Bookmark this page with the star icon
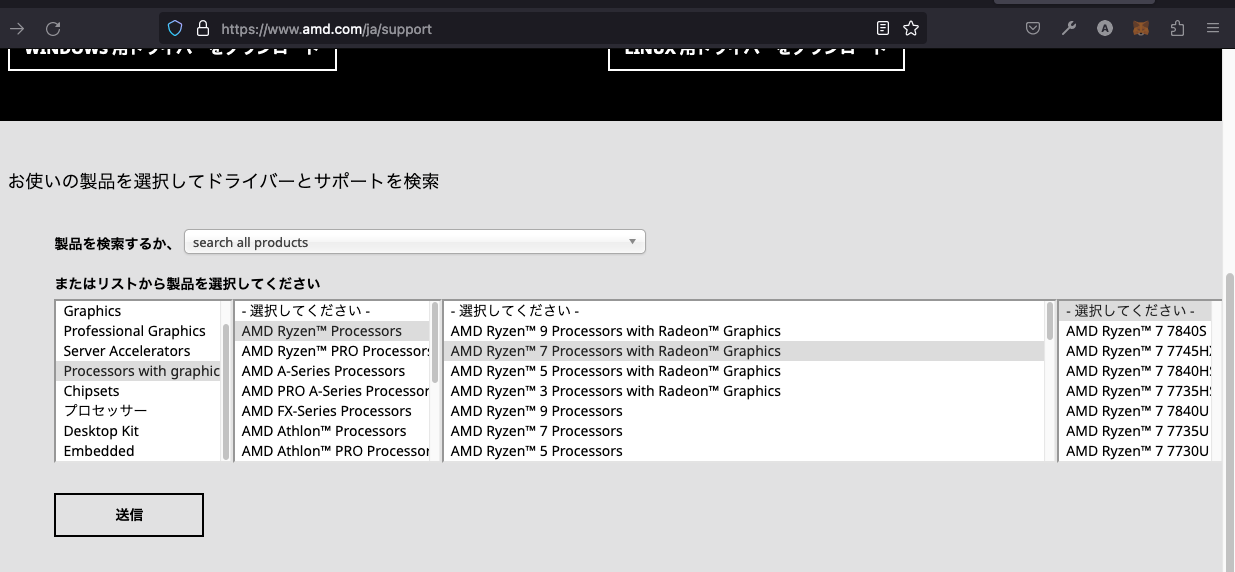 point(910,29)
